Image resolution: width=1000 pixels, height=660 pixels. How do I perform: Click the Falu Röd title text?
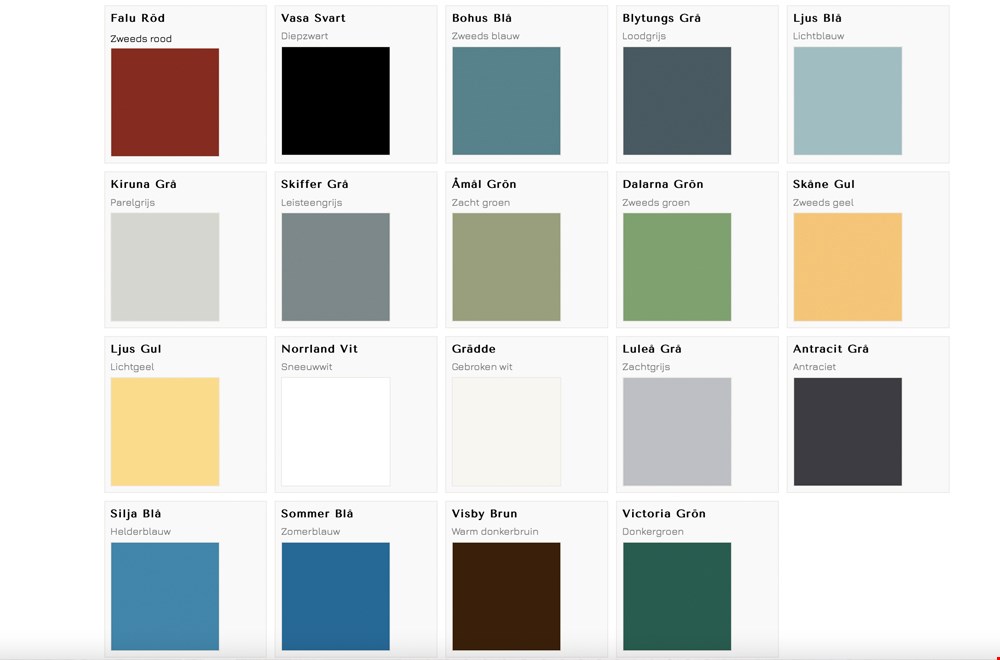[138, 18]
